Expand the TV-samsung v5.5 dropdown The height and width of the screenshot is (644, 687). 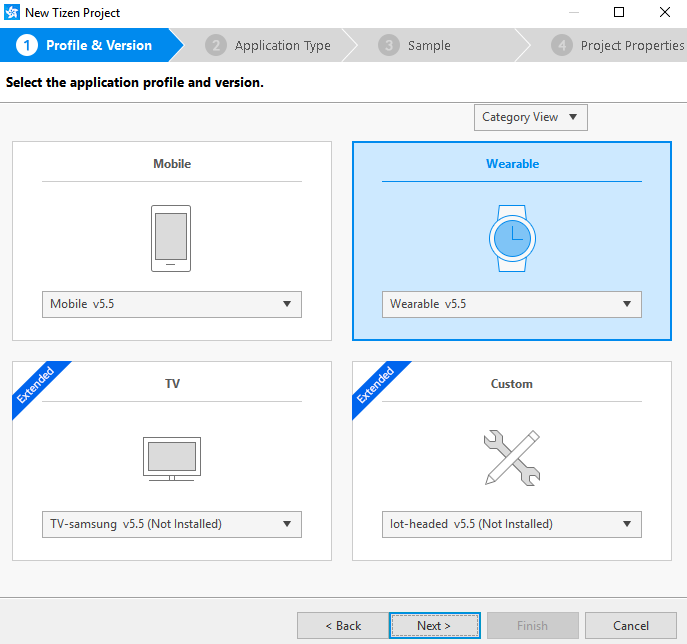[171, 524]
